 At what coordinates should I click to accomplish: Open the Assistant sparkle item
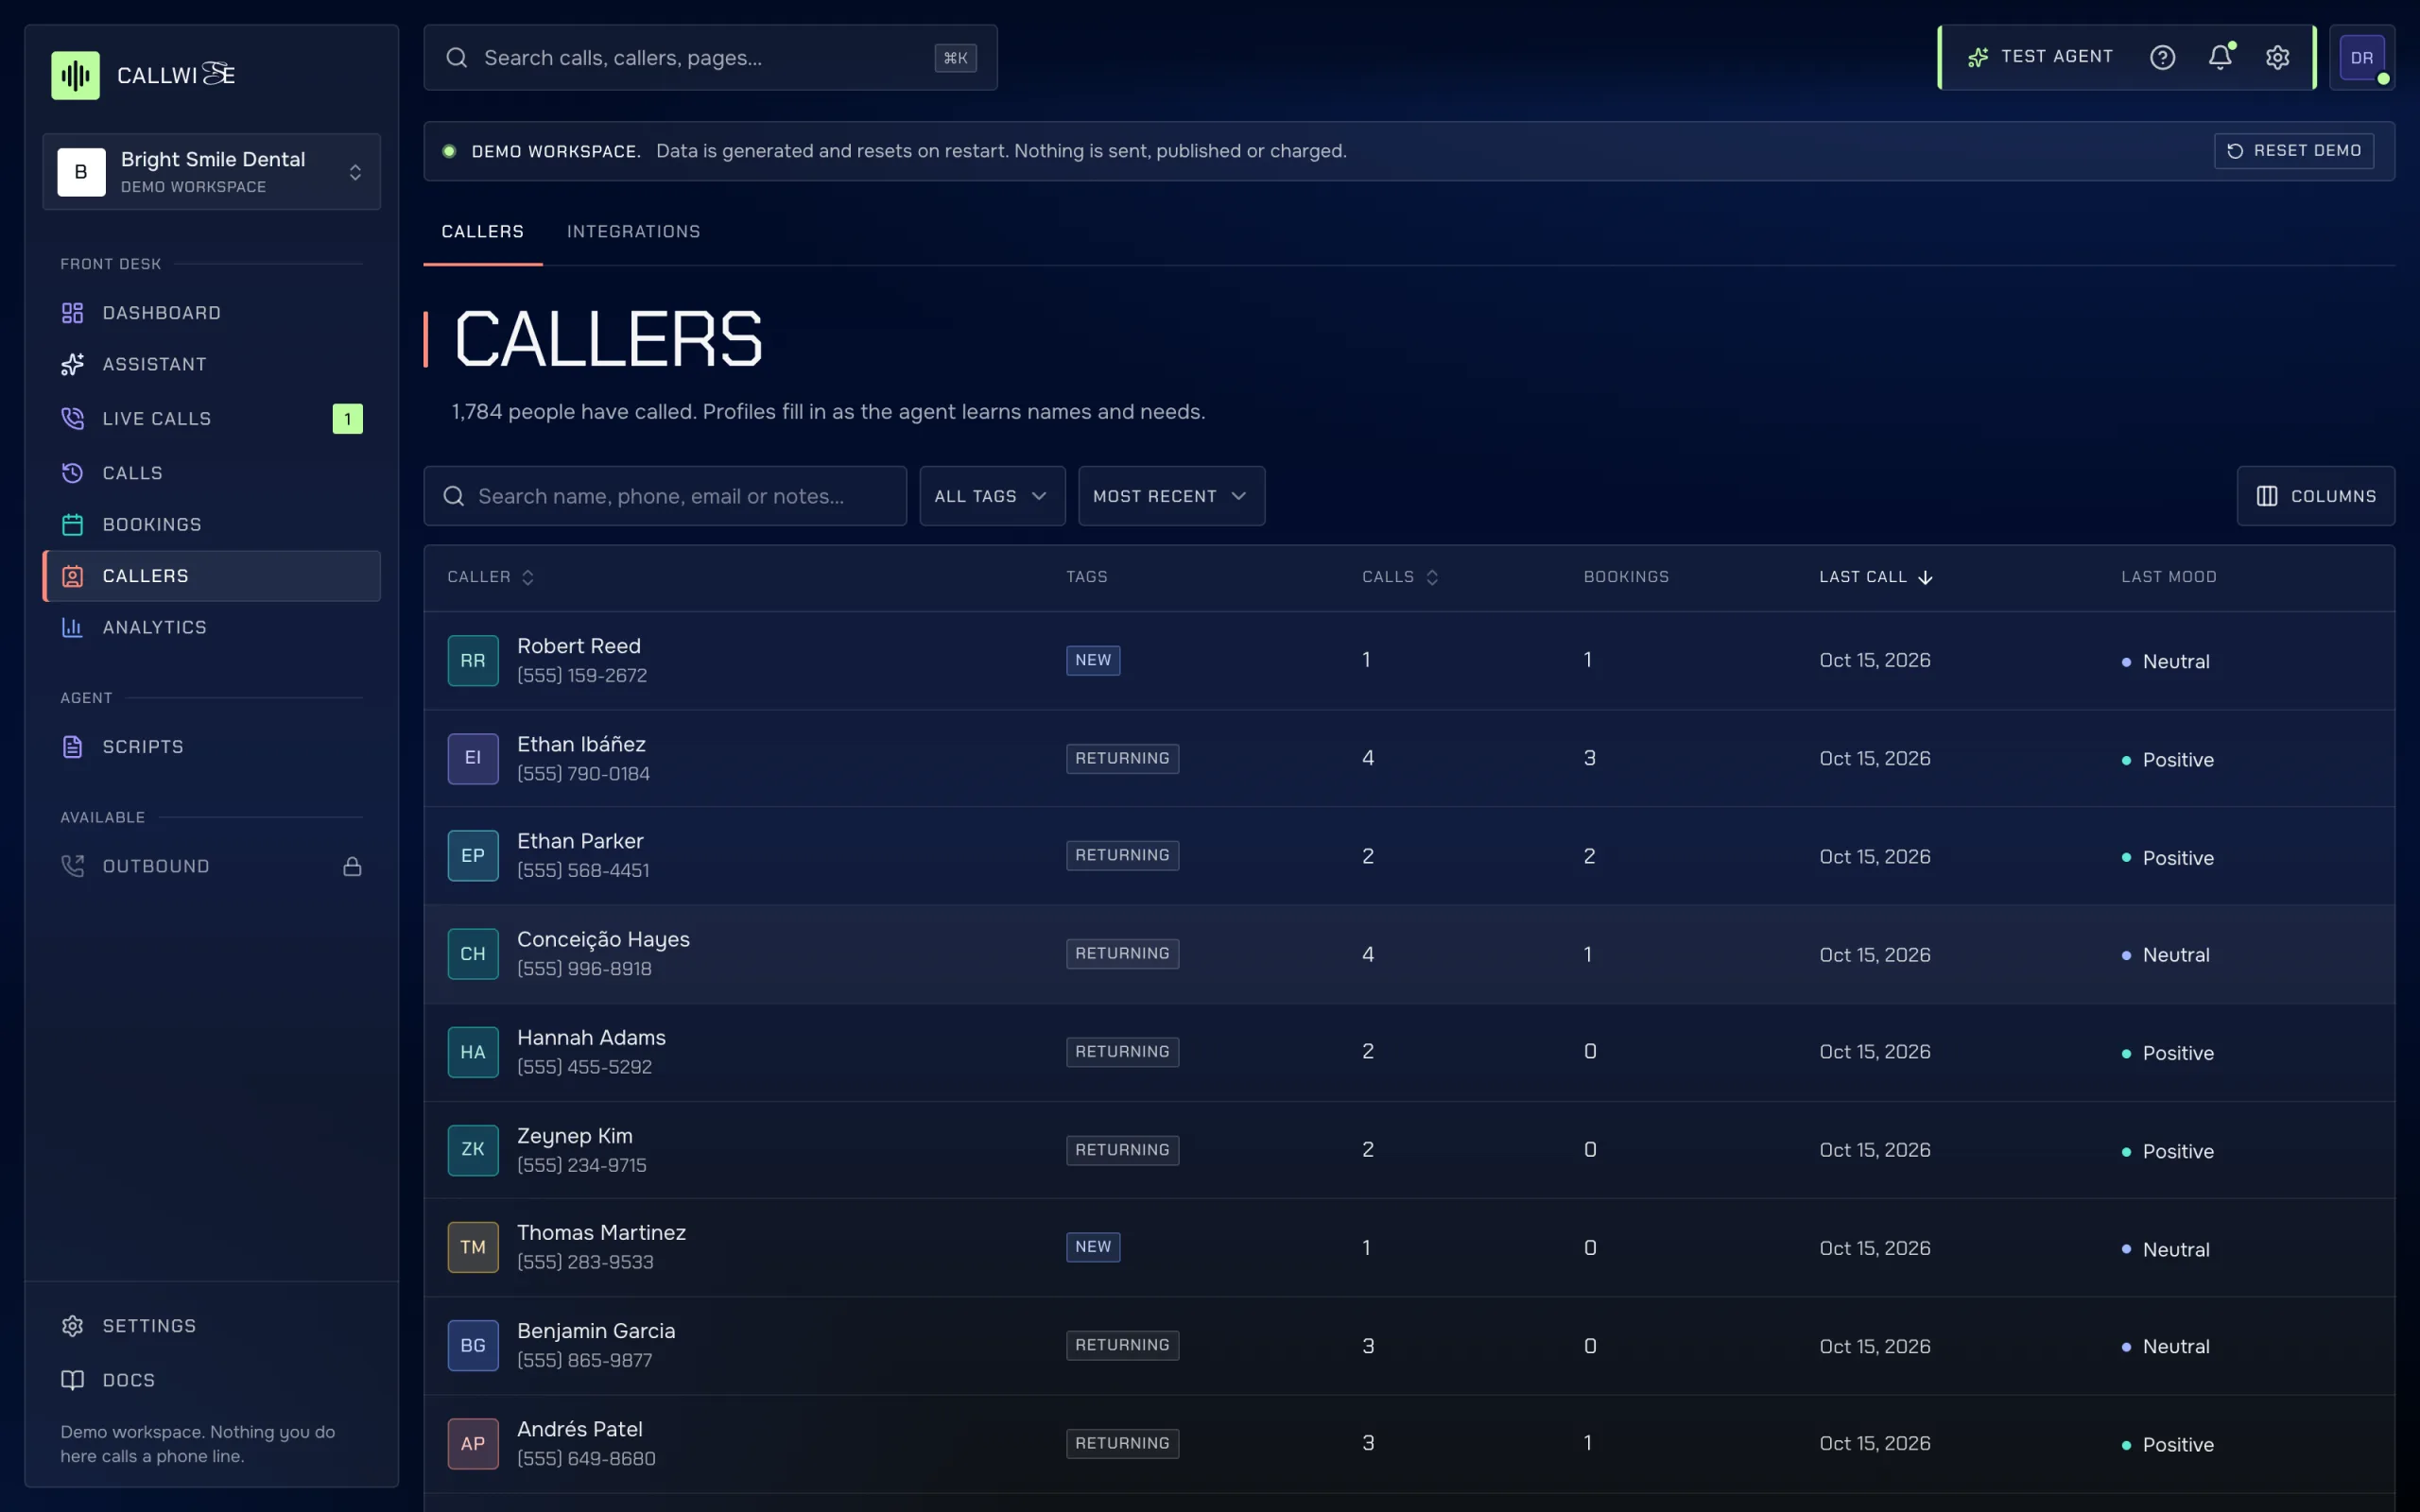click(x=211, y=364)
